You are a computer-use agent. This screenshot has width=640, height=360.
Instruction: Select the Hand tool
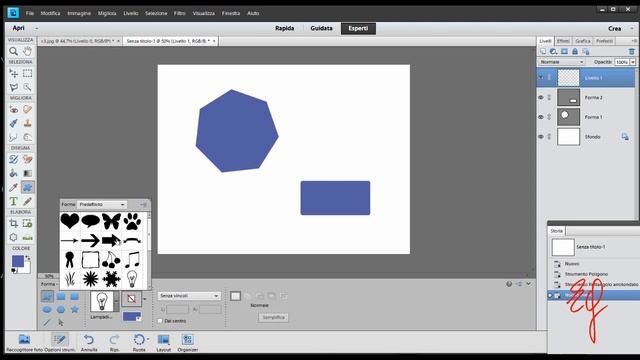pyautogui.click(x=27, y=51)
